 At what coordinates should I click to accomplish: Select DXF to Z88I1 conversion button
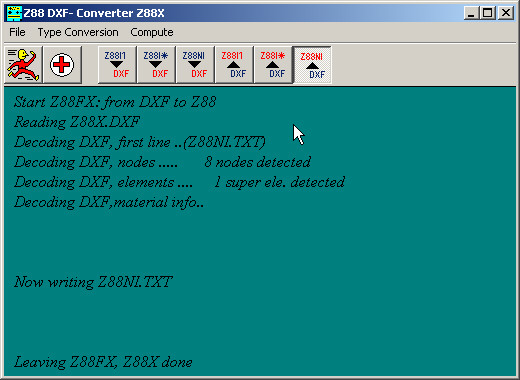[x=234, y=65]
